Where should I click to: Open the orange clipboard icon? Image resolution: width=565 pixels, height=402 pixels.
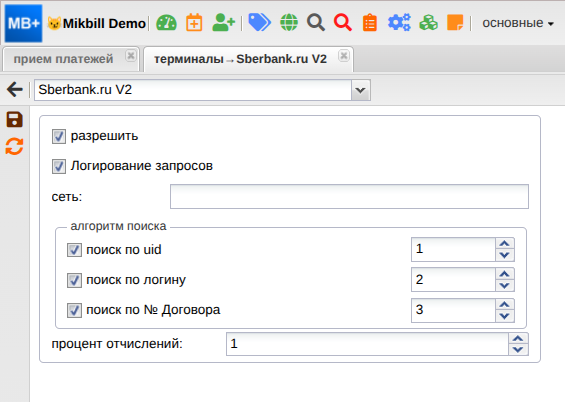point(370,23)
